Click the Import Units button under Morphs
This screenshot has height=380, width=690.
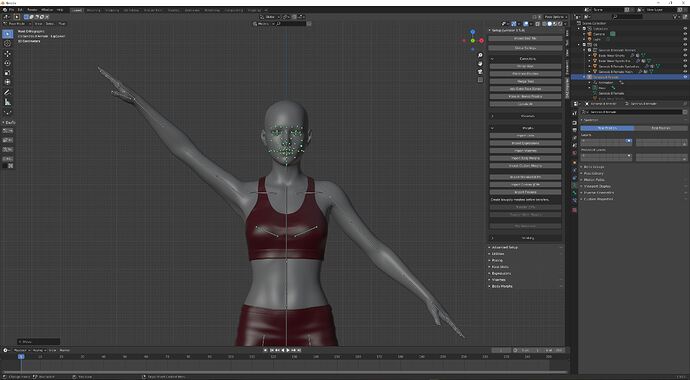[525, 135]
